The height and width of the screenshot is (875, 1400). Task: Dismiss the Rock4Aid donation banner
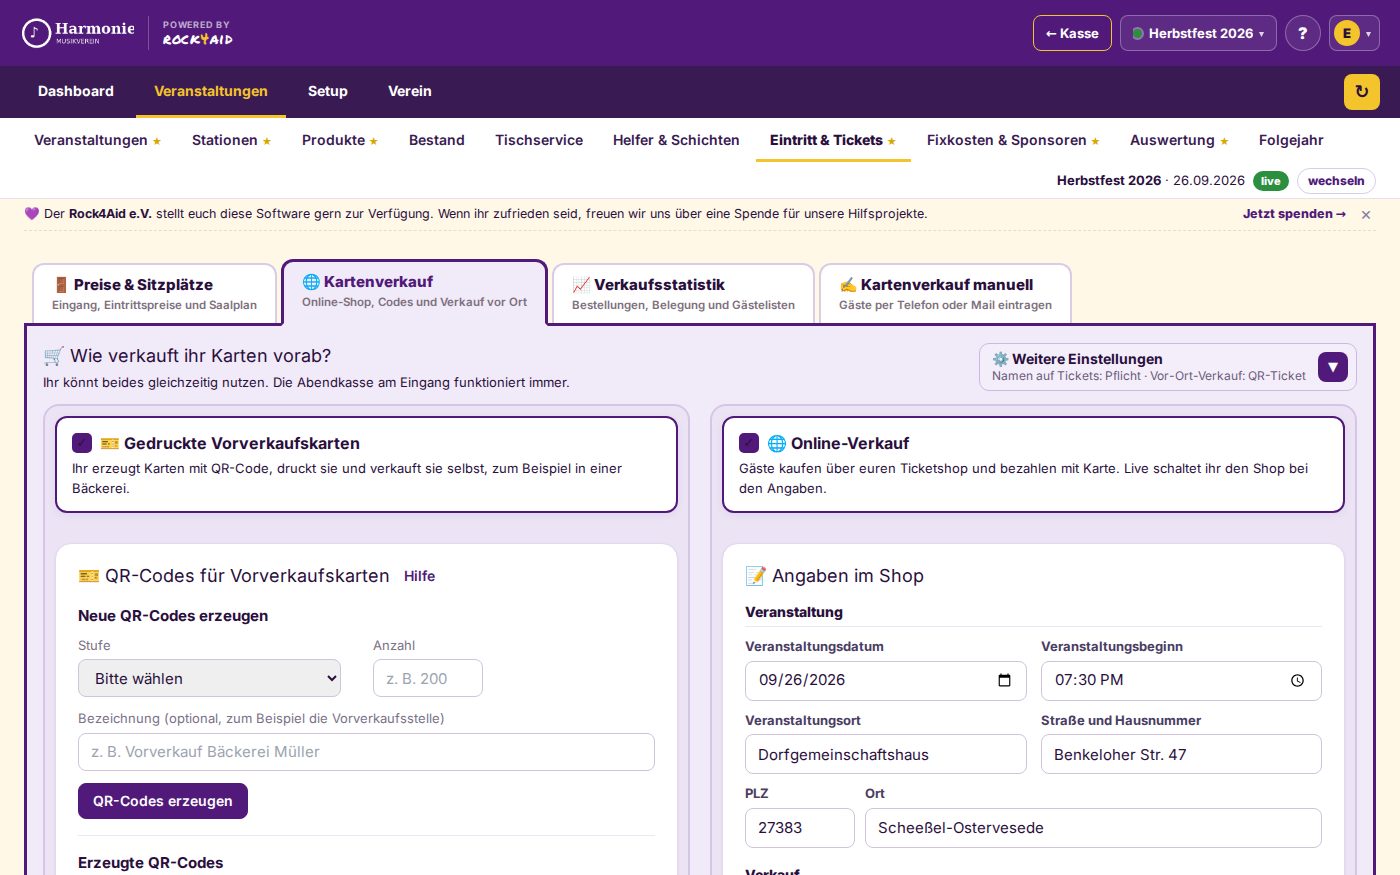pos(1366,215)
